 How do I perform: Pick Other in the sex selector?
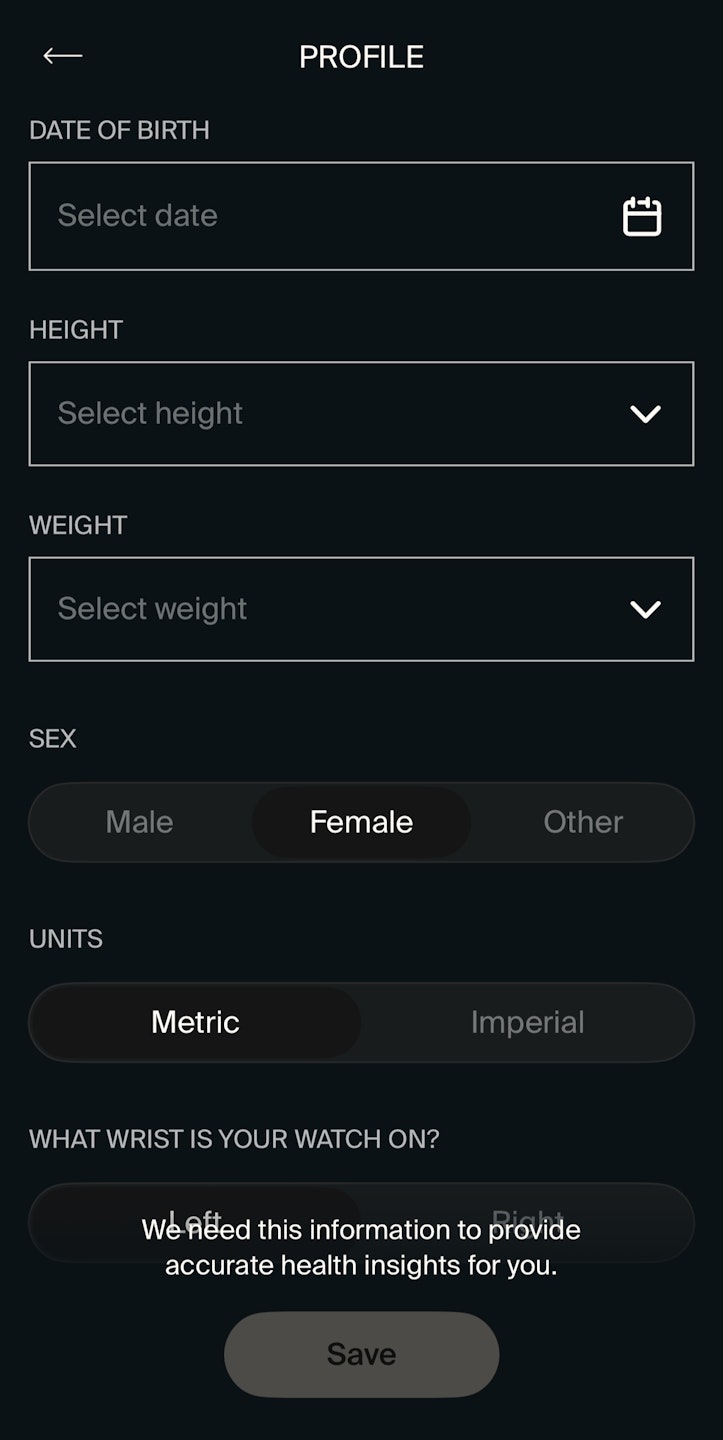point(583,822)
